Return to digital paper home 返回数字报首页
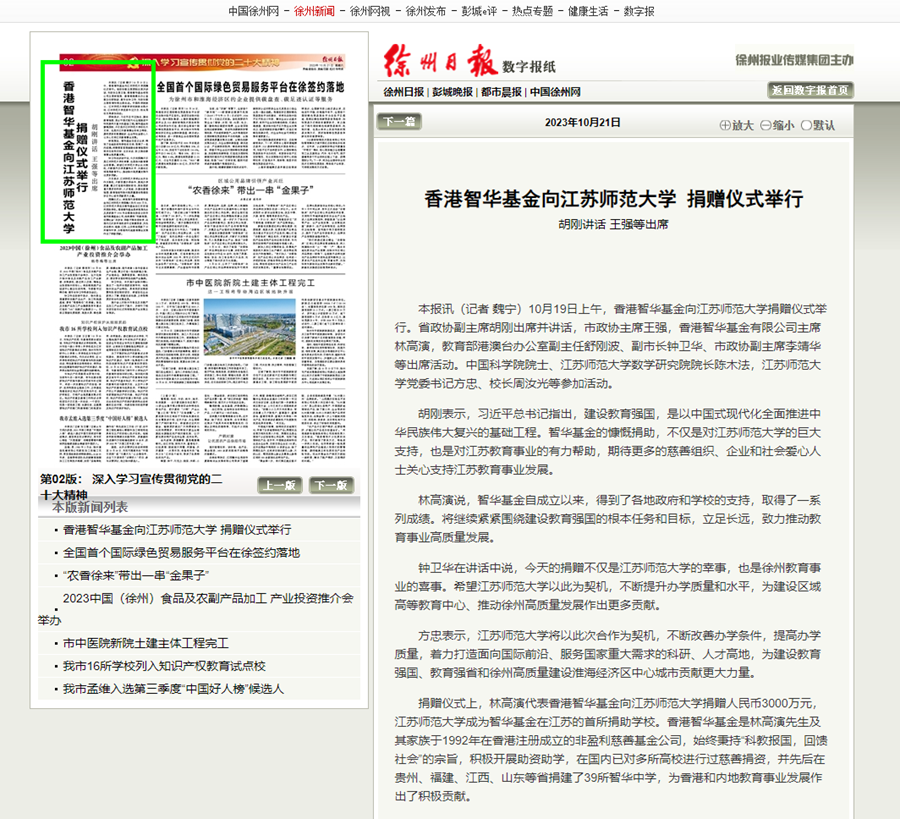 (810, 91)
